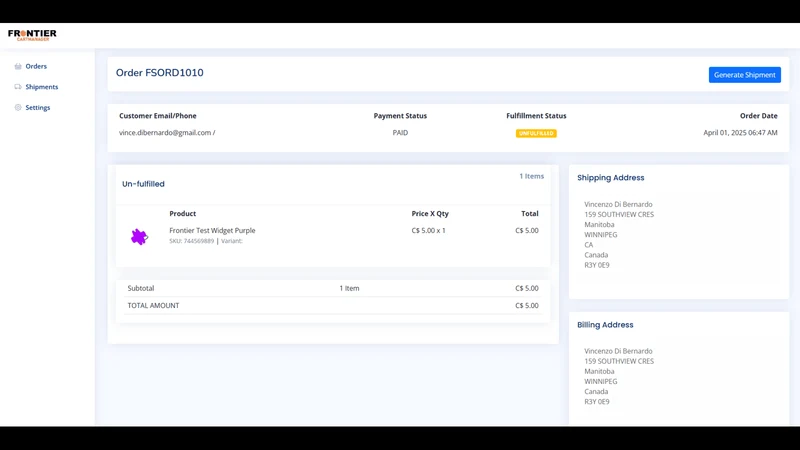The image size is (800, 450).
Task: Click the C$ 5.00 total amount value
Action: tap(527, 306)
